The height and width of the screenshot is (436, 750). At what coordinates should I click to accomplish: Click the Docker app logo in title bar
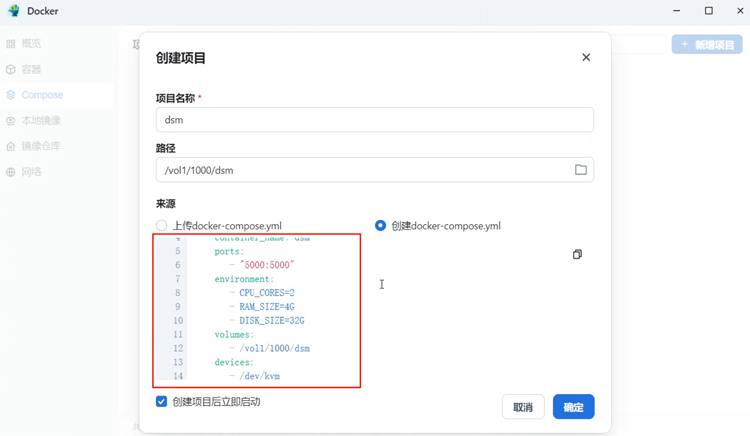[14, 11]
